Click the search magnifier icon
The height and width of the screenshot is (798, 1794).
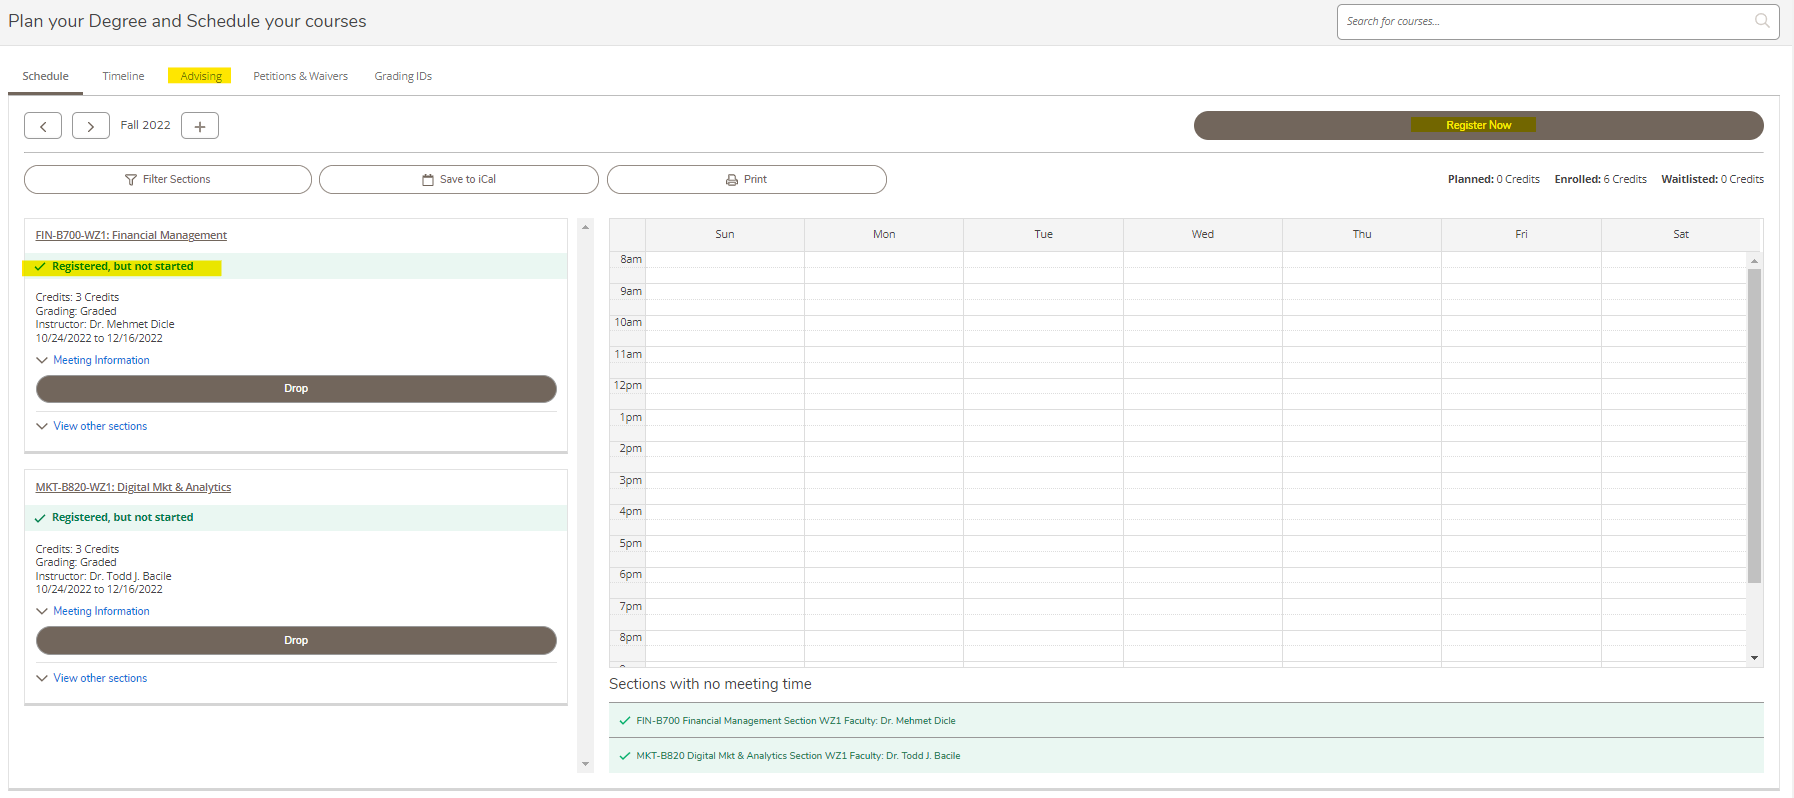[1761, 21]
